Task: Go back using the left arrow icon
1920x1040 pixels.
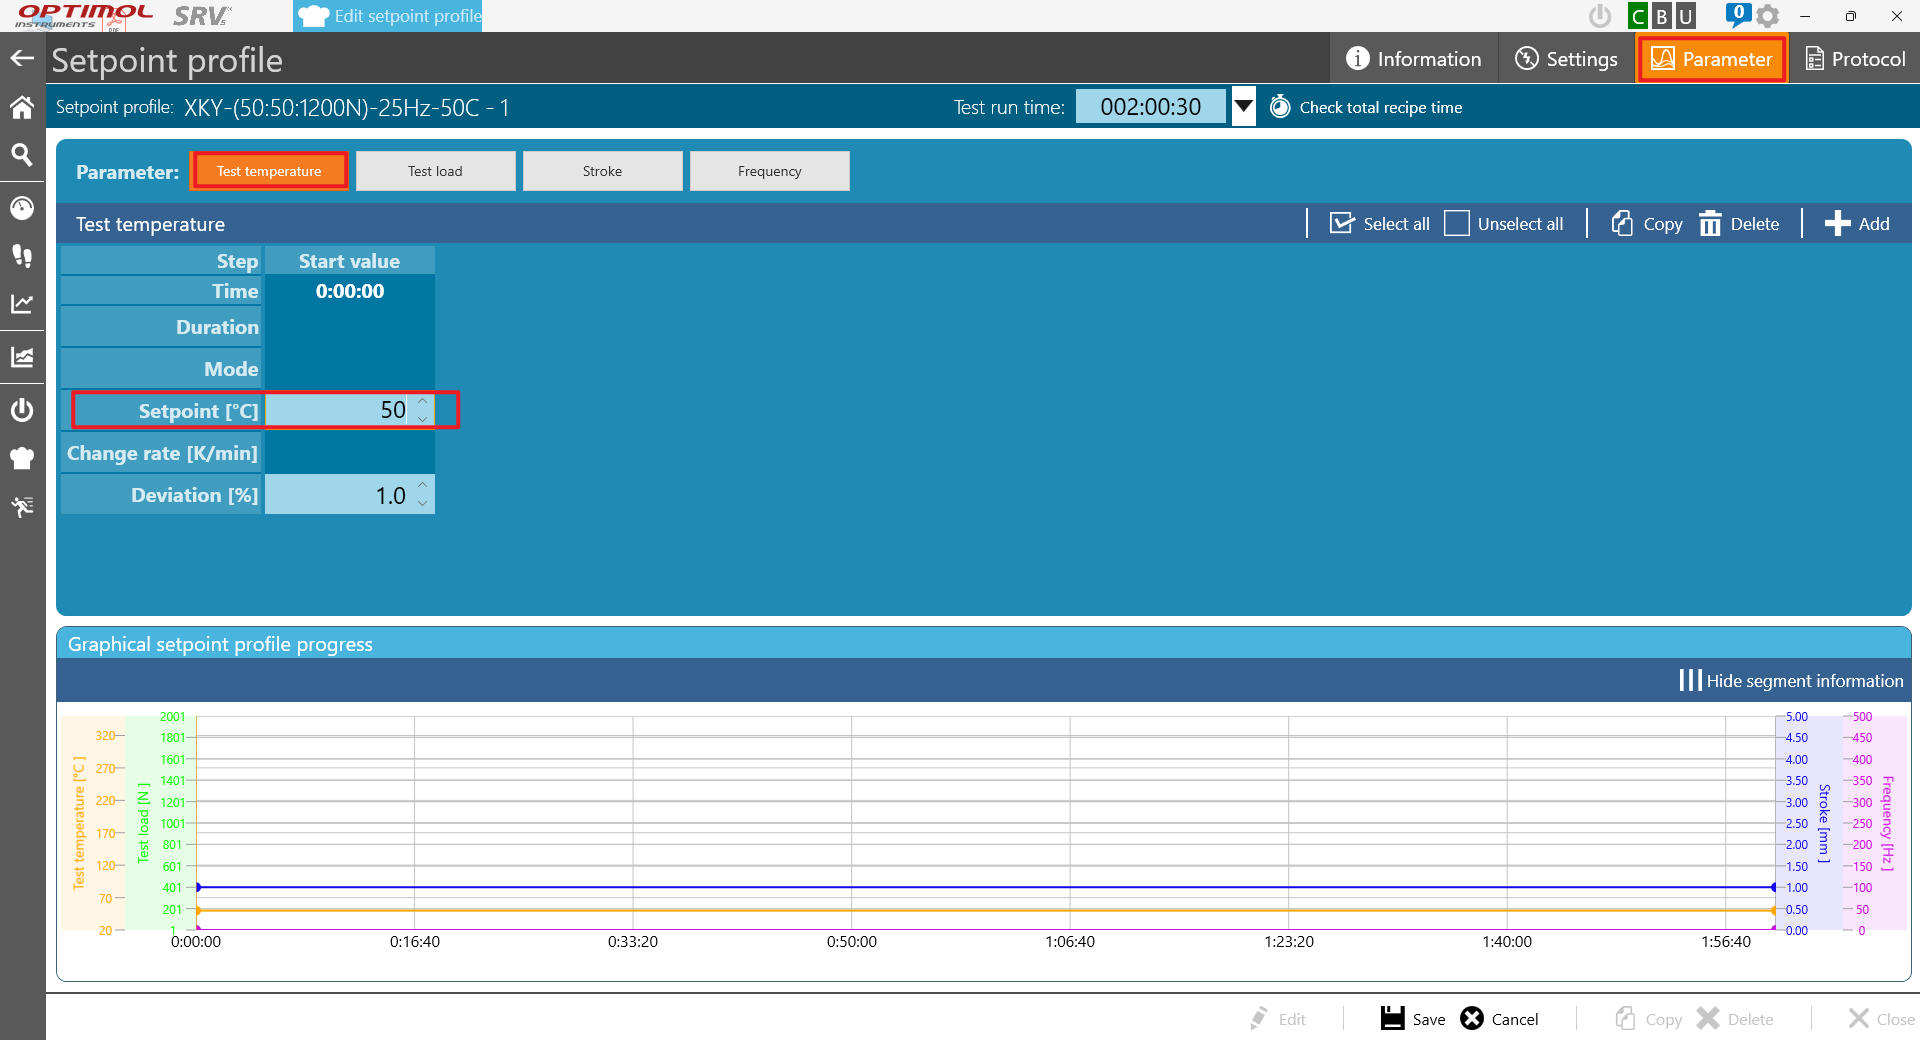Action: click(x=22, y=59)
